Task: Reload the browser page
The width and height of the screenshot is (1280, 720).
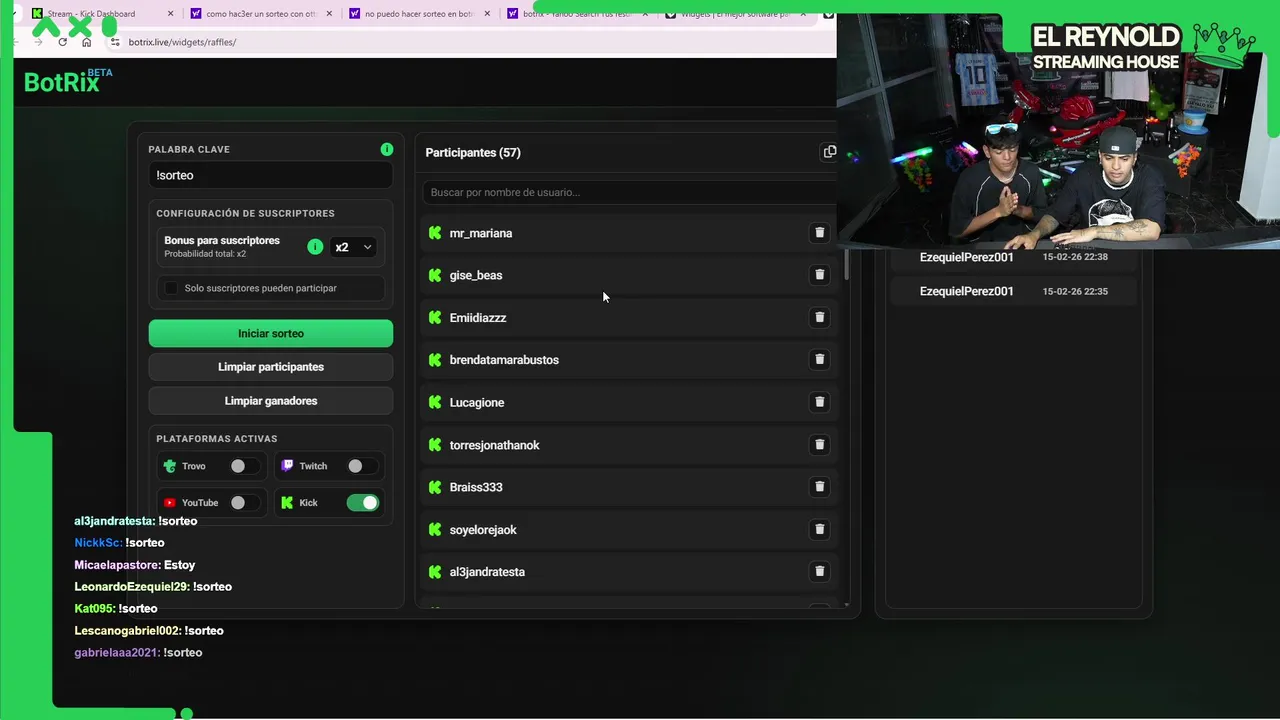Action: pyautogui.click(x=63, y=42)
